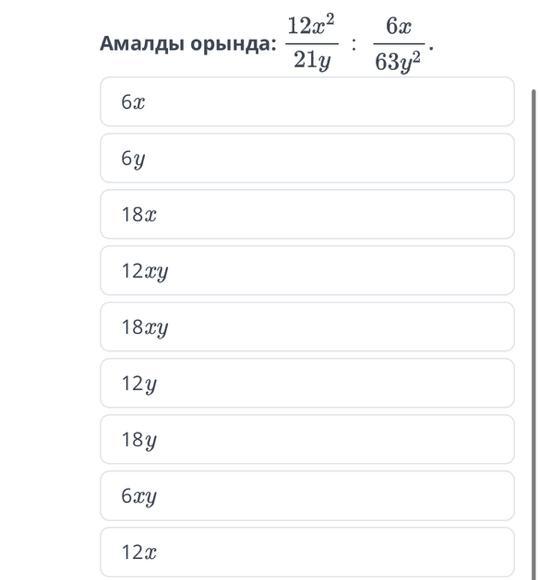Choose the 18x answer option
The image size is (540, 580).
(307, 214)
